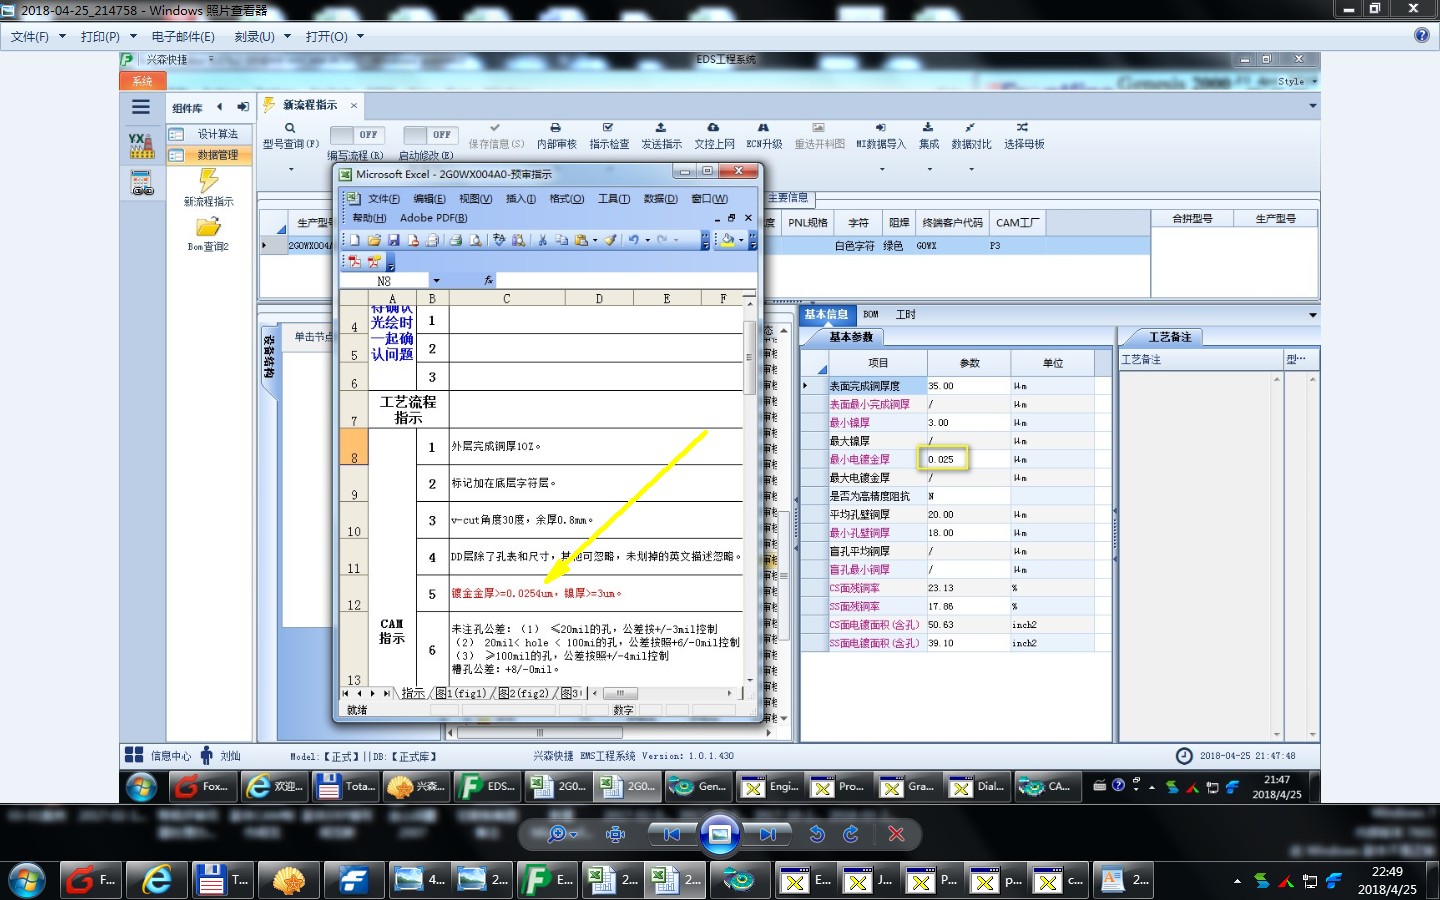The width and height of the screenshot is (1440, 900).
Task: Select the 指示 sheet tab in Excel
Action: coord(413,693)
